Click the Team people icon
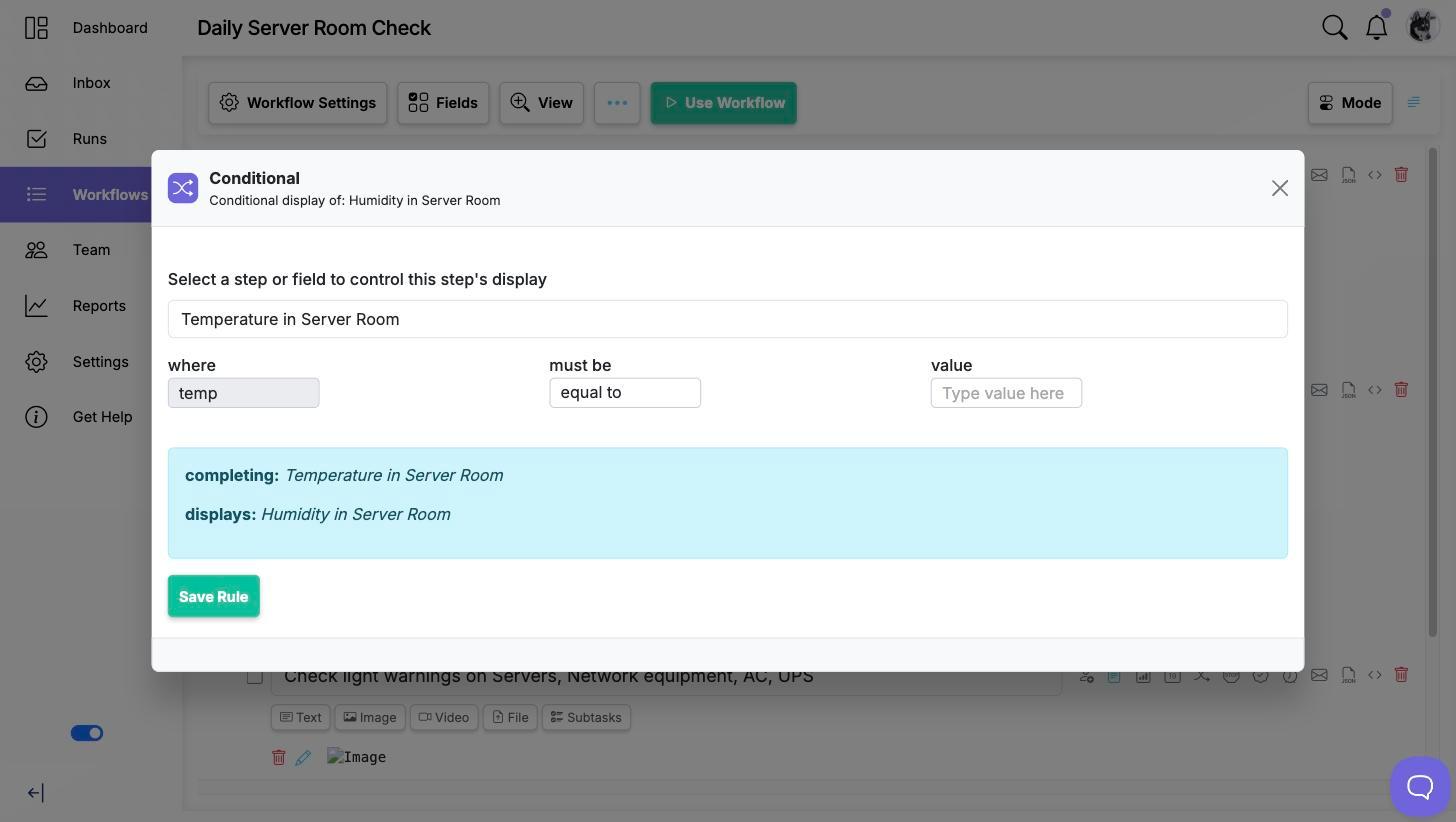 click(36, 250)
